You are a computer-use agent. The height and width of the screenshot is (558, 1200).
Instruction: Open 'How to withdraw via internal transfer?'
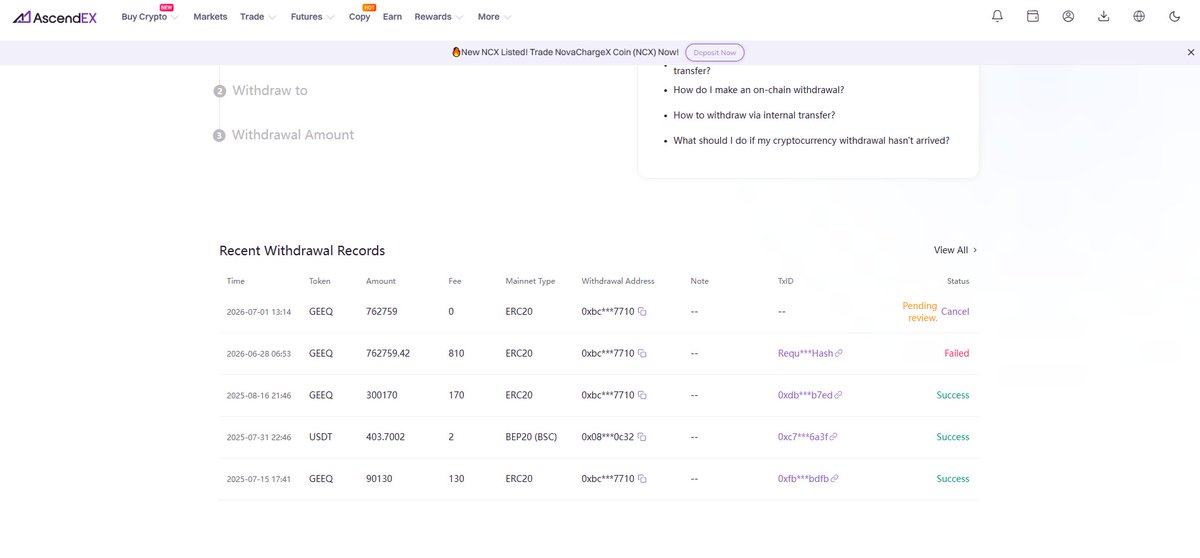[x=754, y=115]
